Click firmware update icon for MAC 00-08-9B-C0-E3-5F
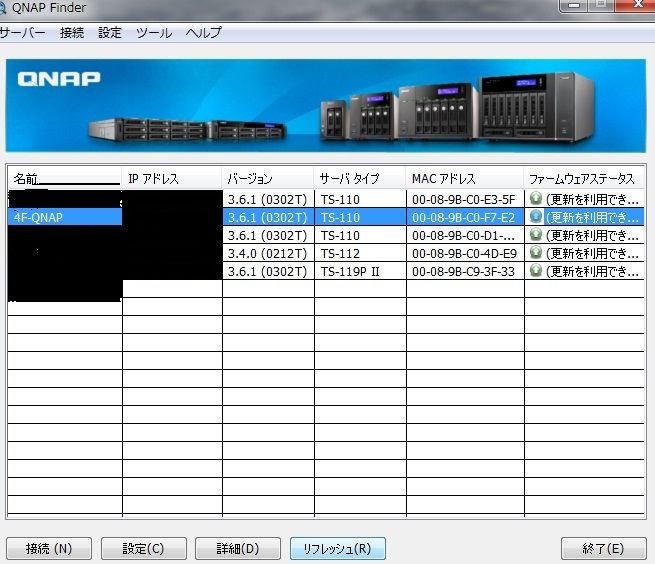The height and width of the screenshot is (564, 655). (536, 198)
